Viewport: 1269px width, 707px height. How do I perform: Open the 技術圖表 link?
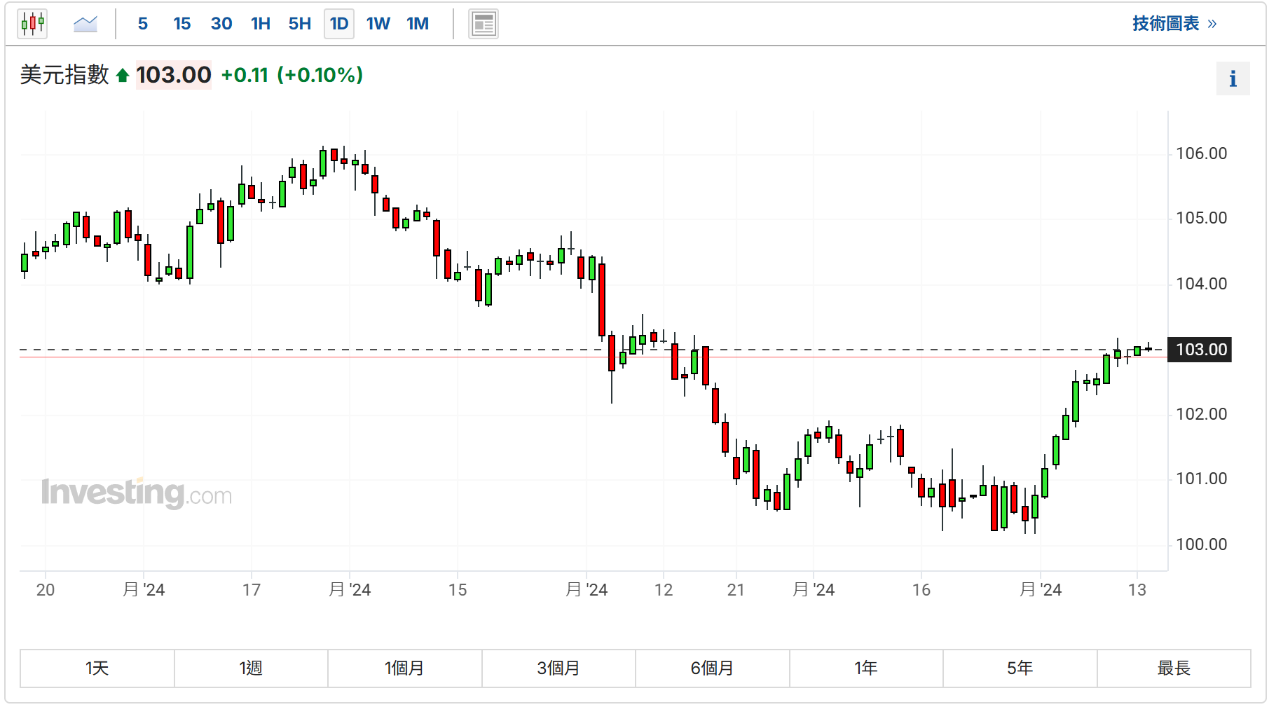1174,23
